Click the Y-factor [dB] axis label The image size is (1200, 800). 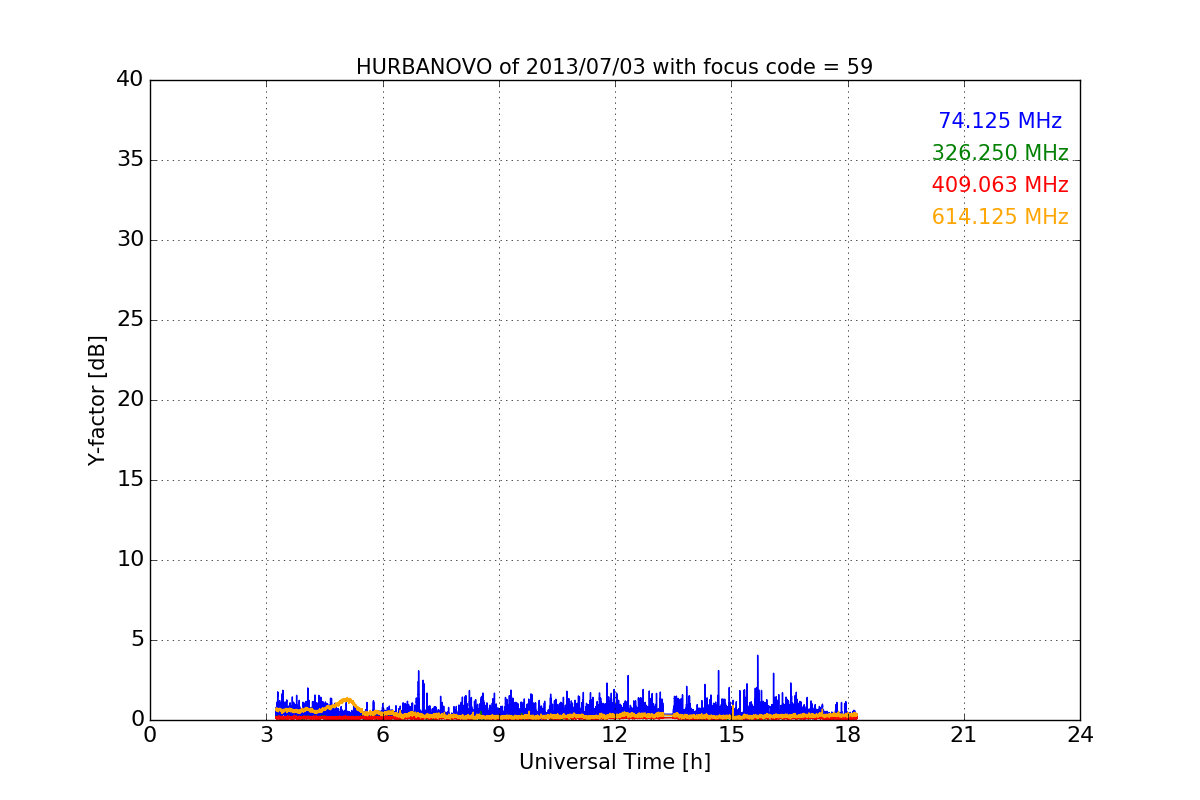coord(97,400)
